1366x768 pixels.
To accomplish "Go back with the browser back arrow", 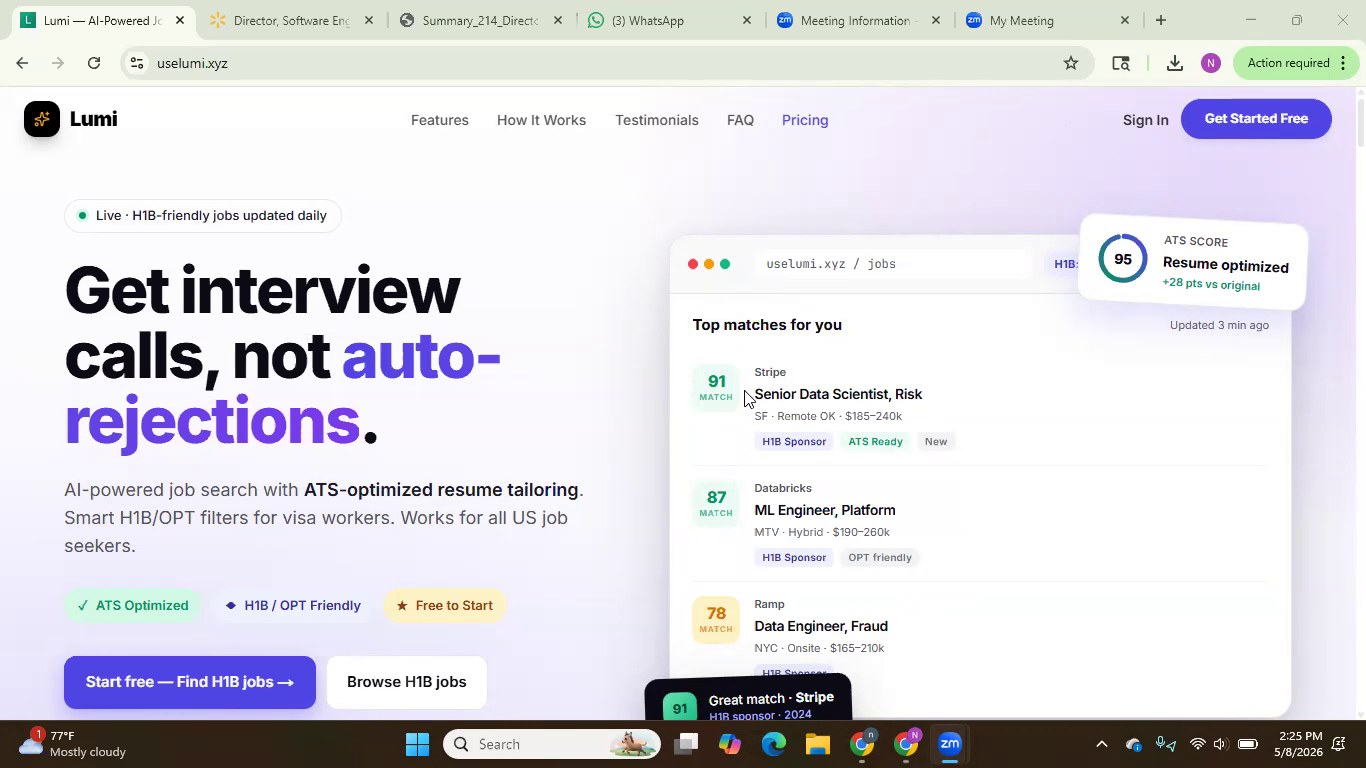I will tap(22, 63).
